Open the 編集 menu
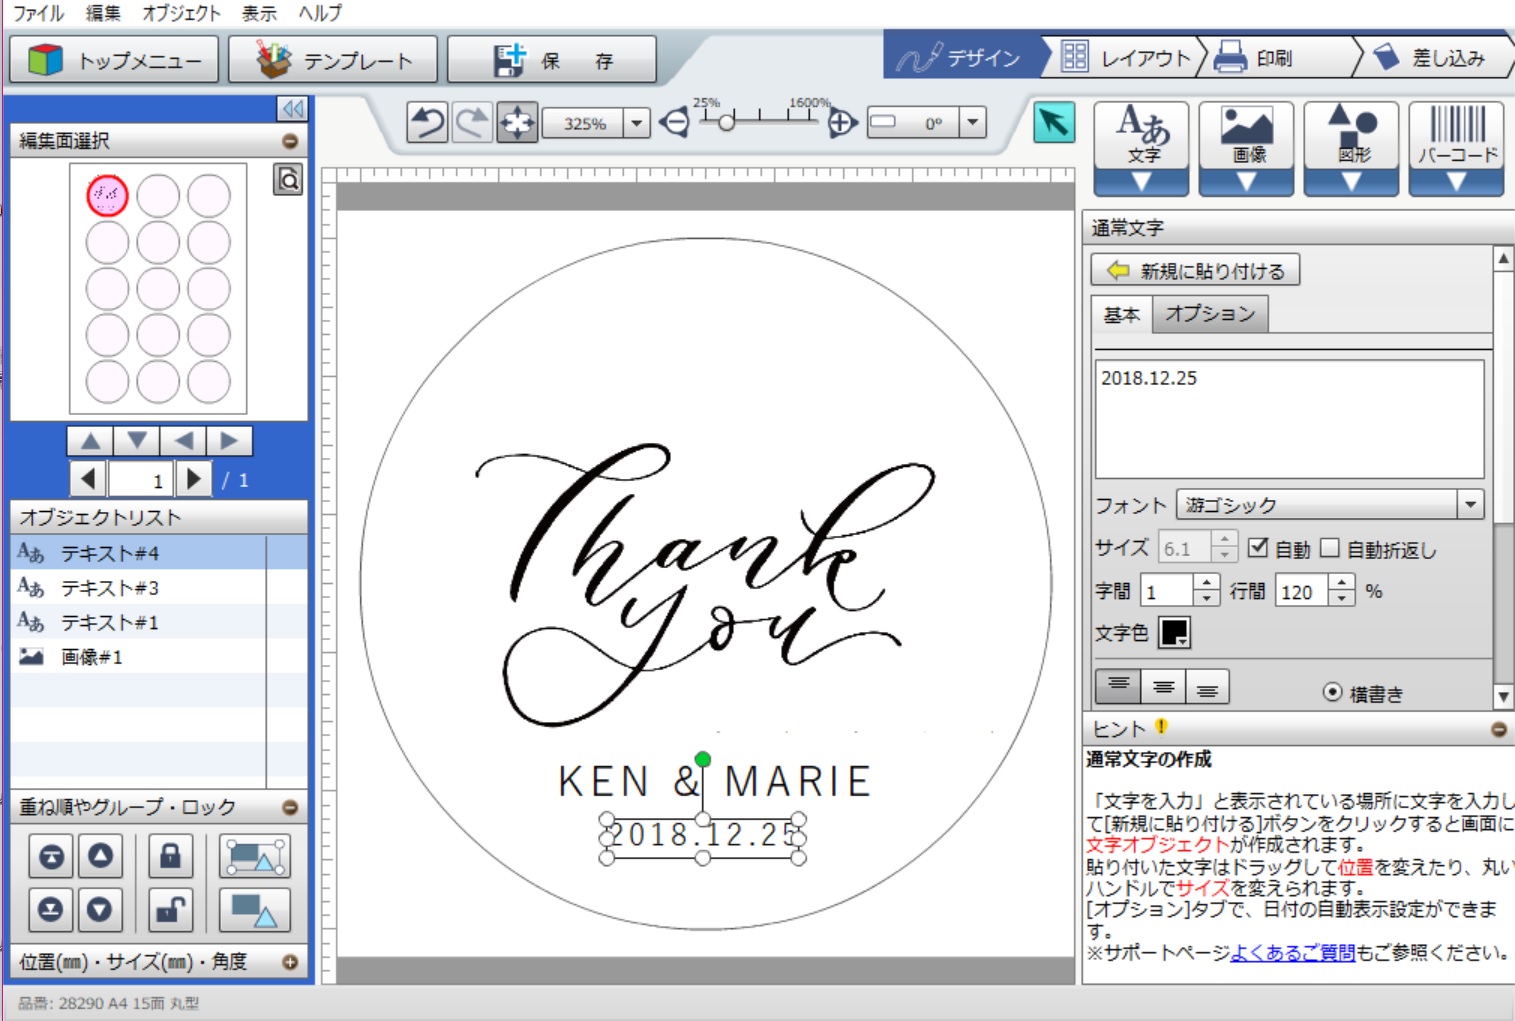1515x1021 pixels. [x=103, y=13]
